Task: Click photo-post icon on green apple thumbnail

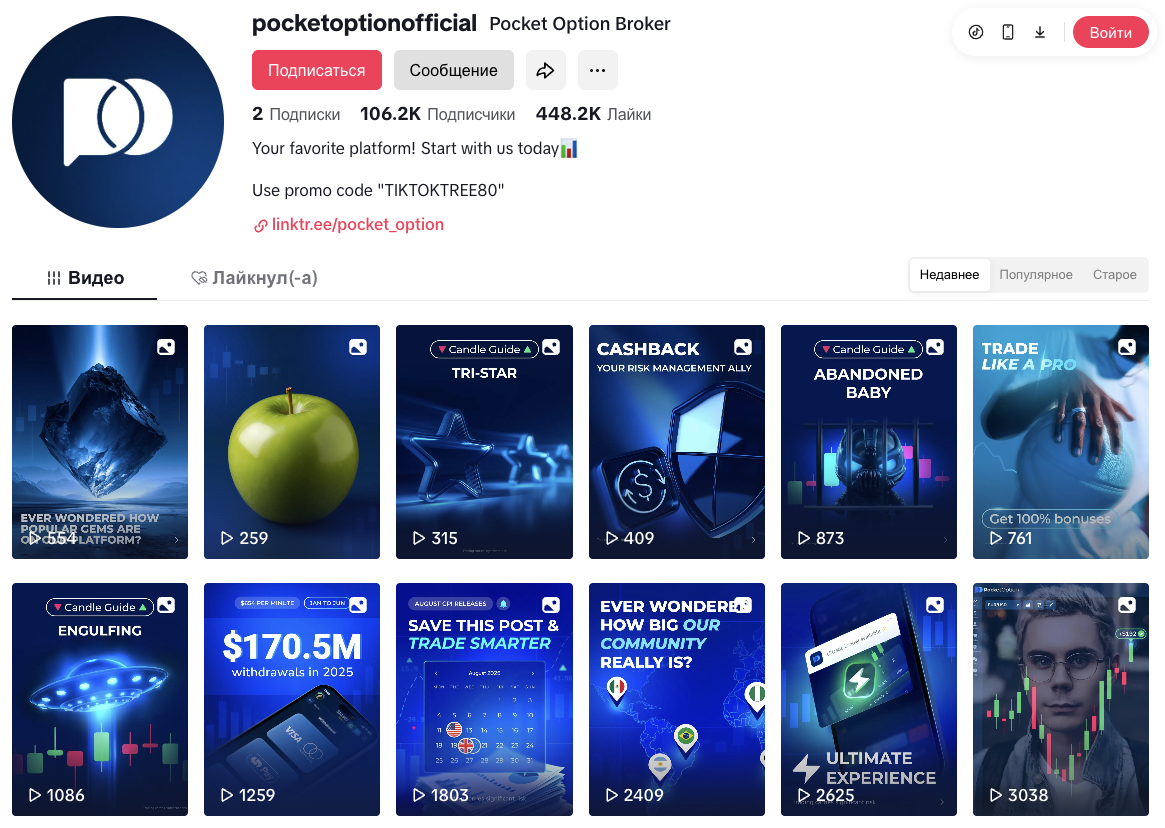Action: coord(358,347)
